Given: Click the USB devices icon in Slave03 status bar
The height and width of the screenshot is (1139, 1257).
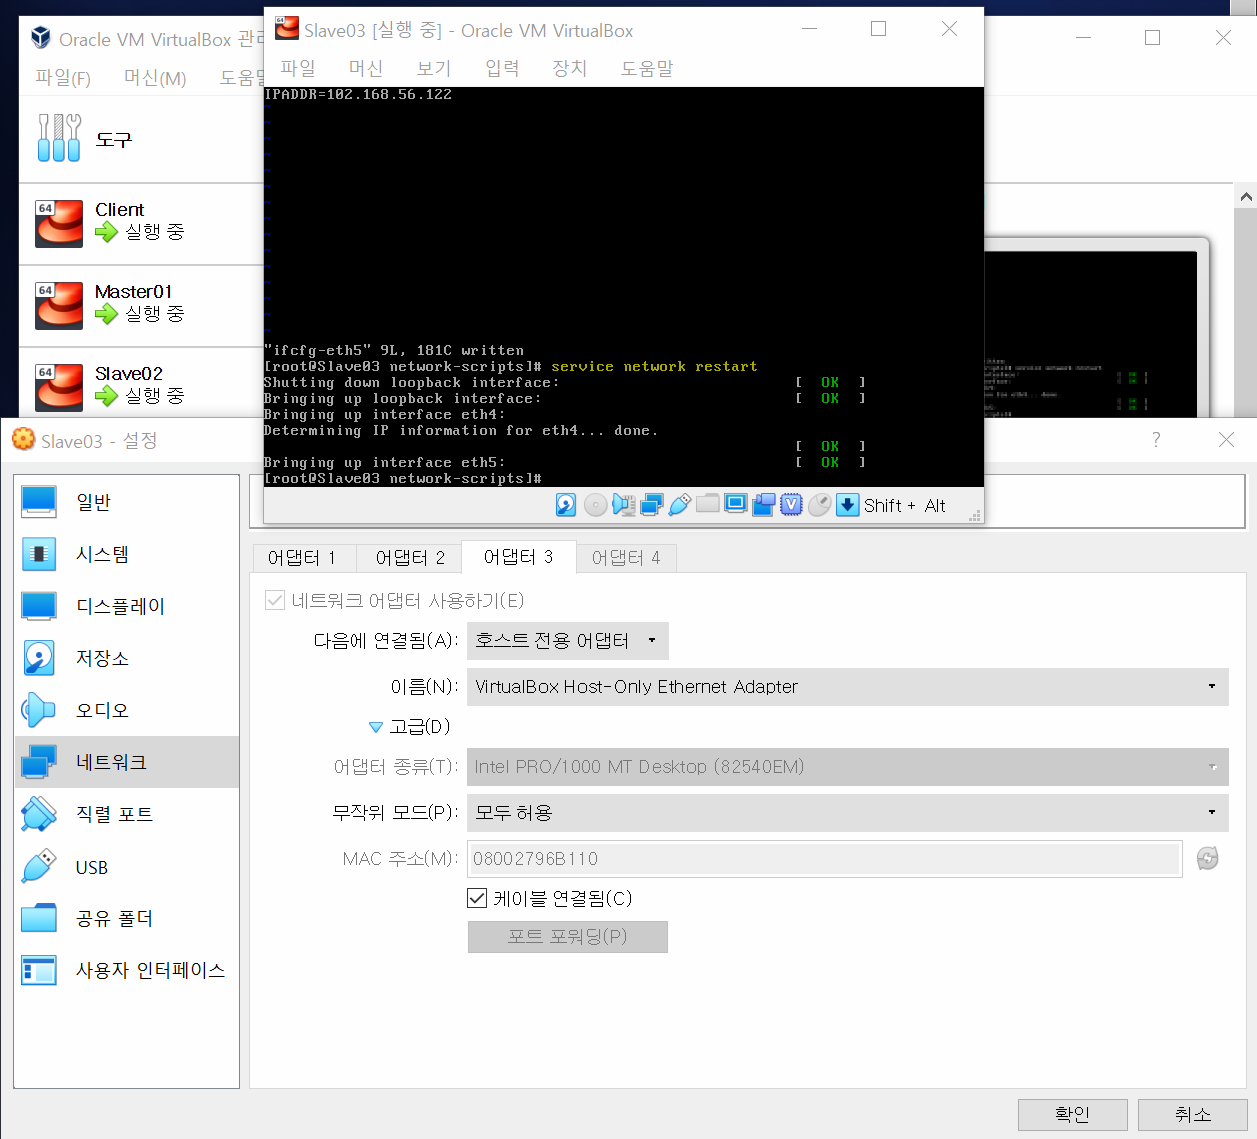Looking at the screenshot, I should point(679,505).
